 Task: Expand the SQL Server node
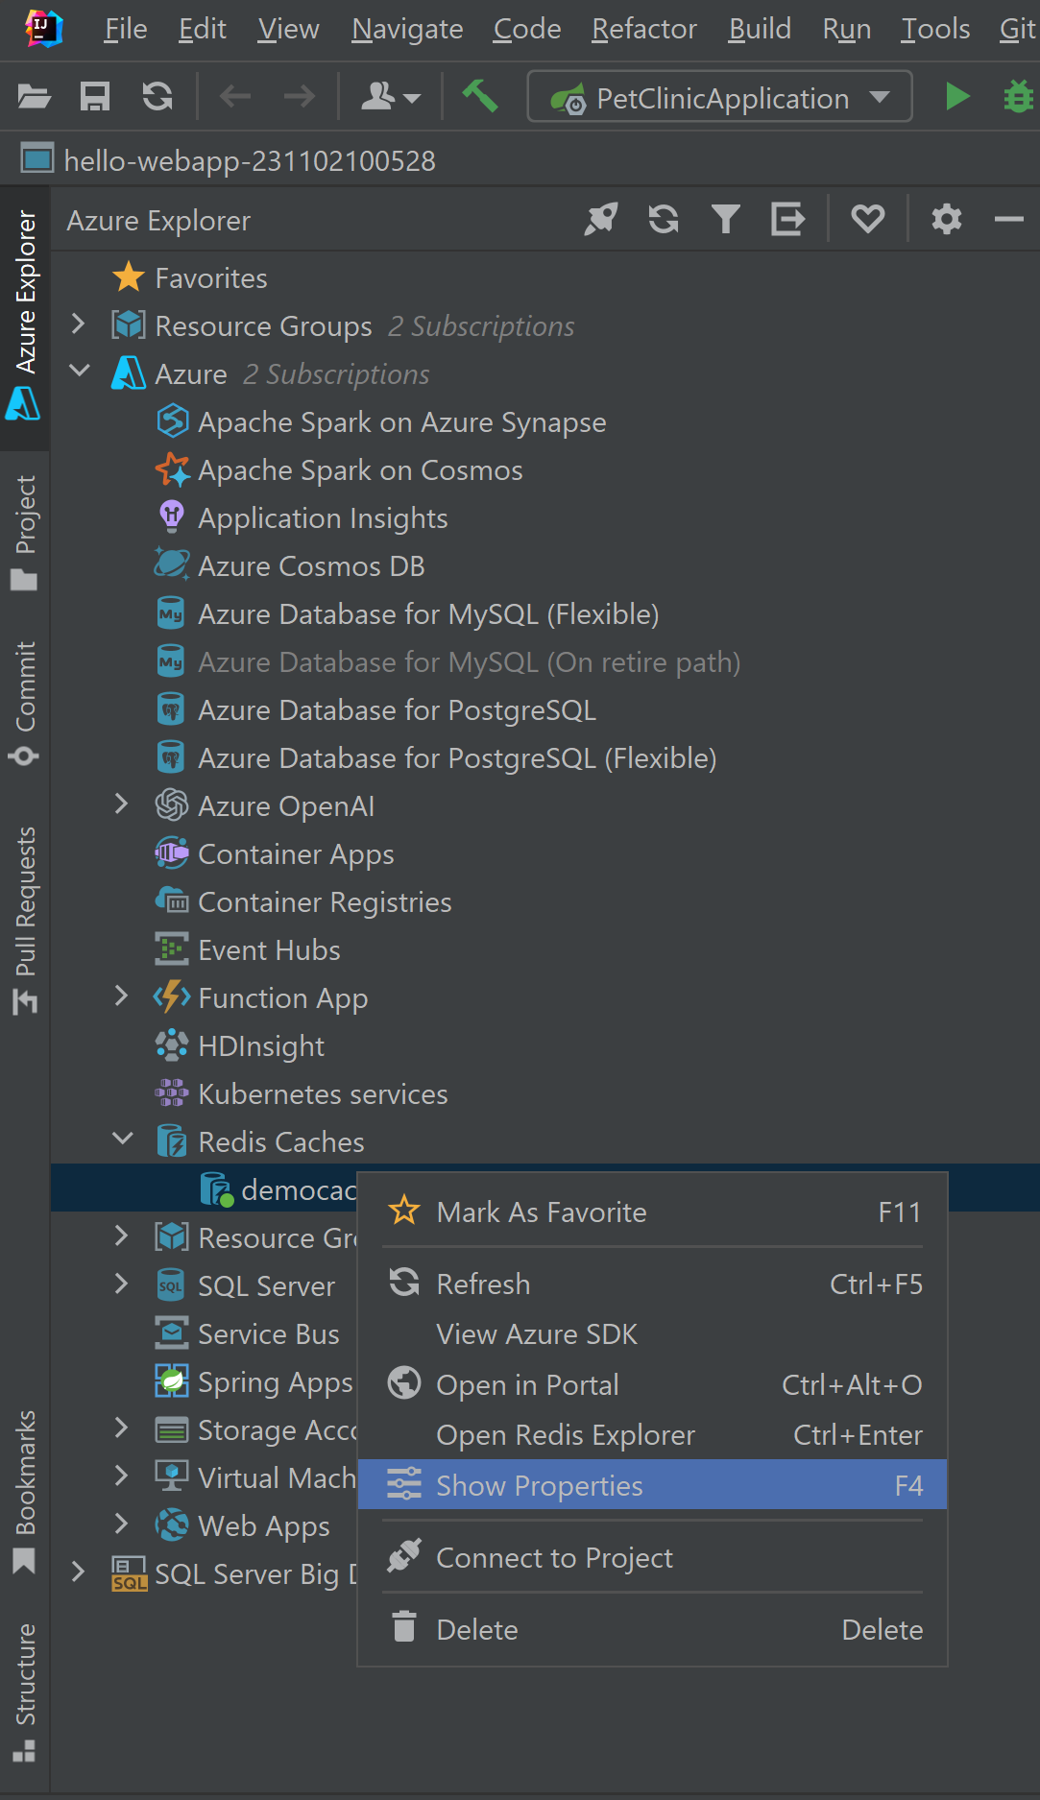(122, 1284)
